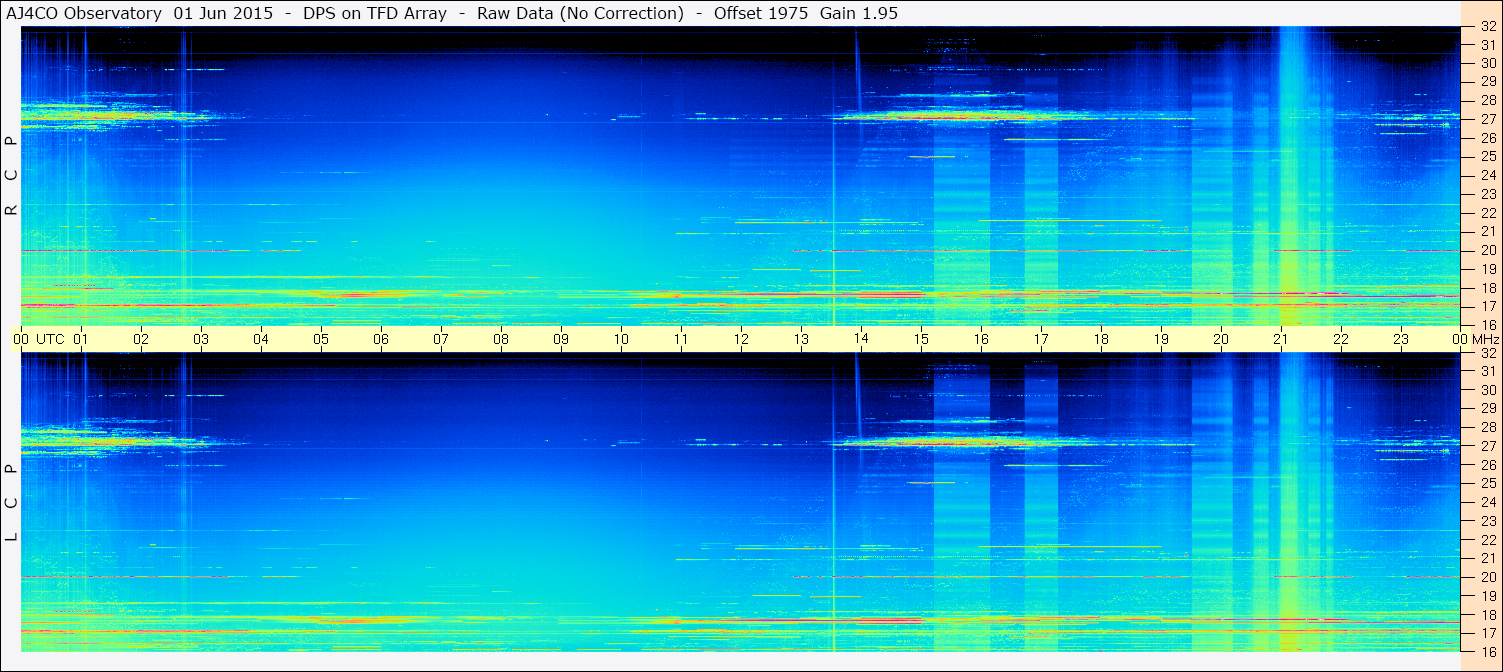
Task: Select the 01 hour time marker
Action: [x=81, y=339]
